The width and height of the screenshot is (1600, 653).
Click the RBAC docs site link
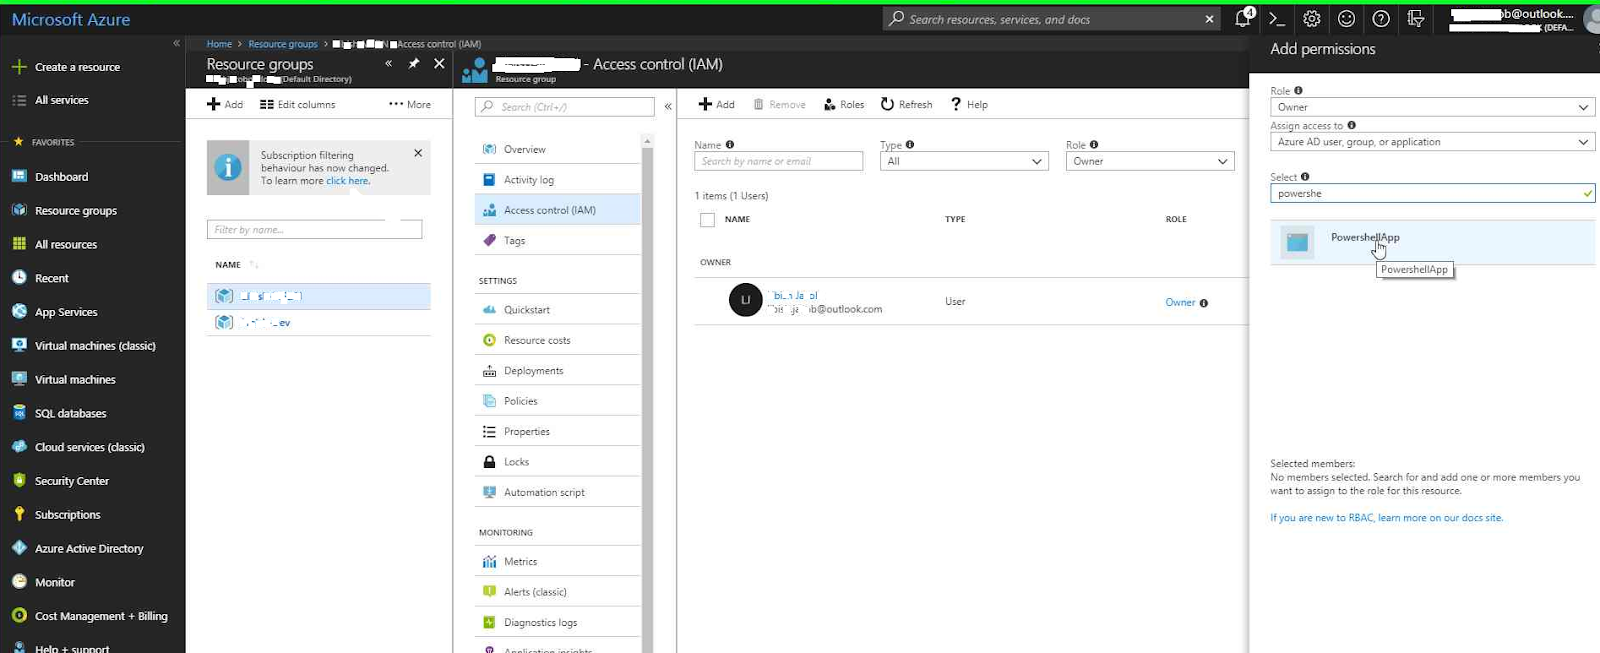(x=1386, y=518)
